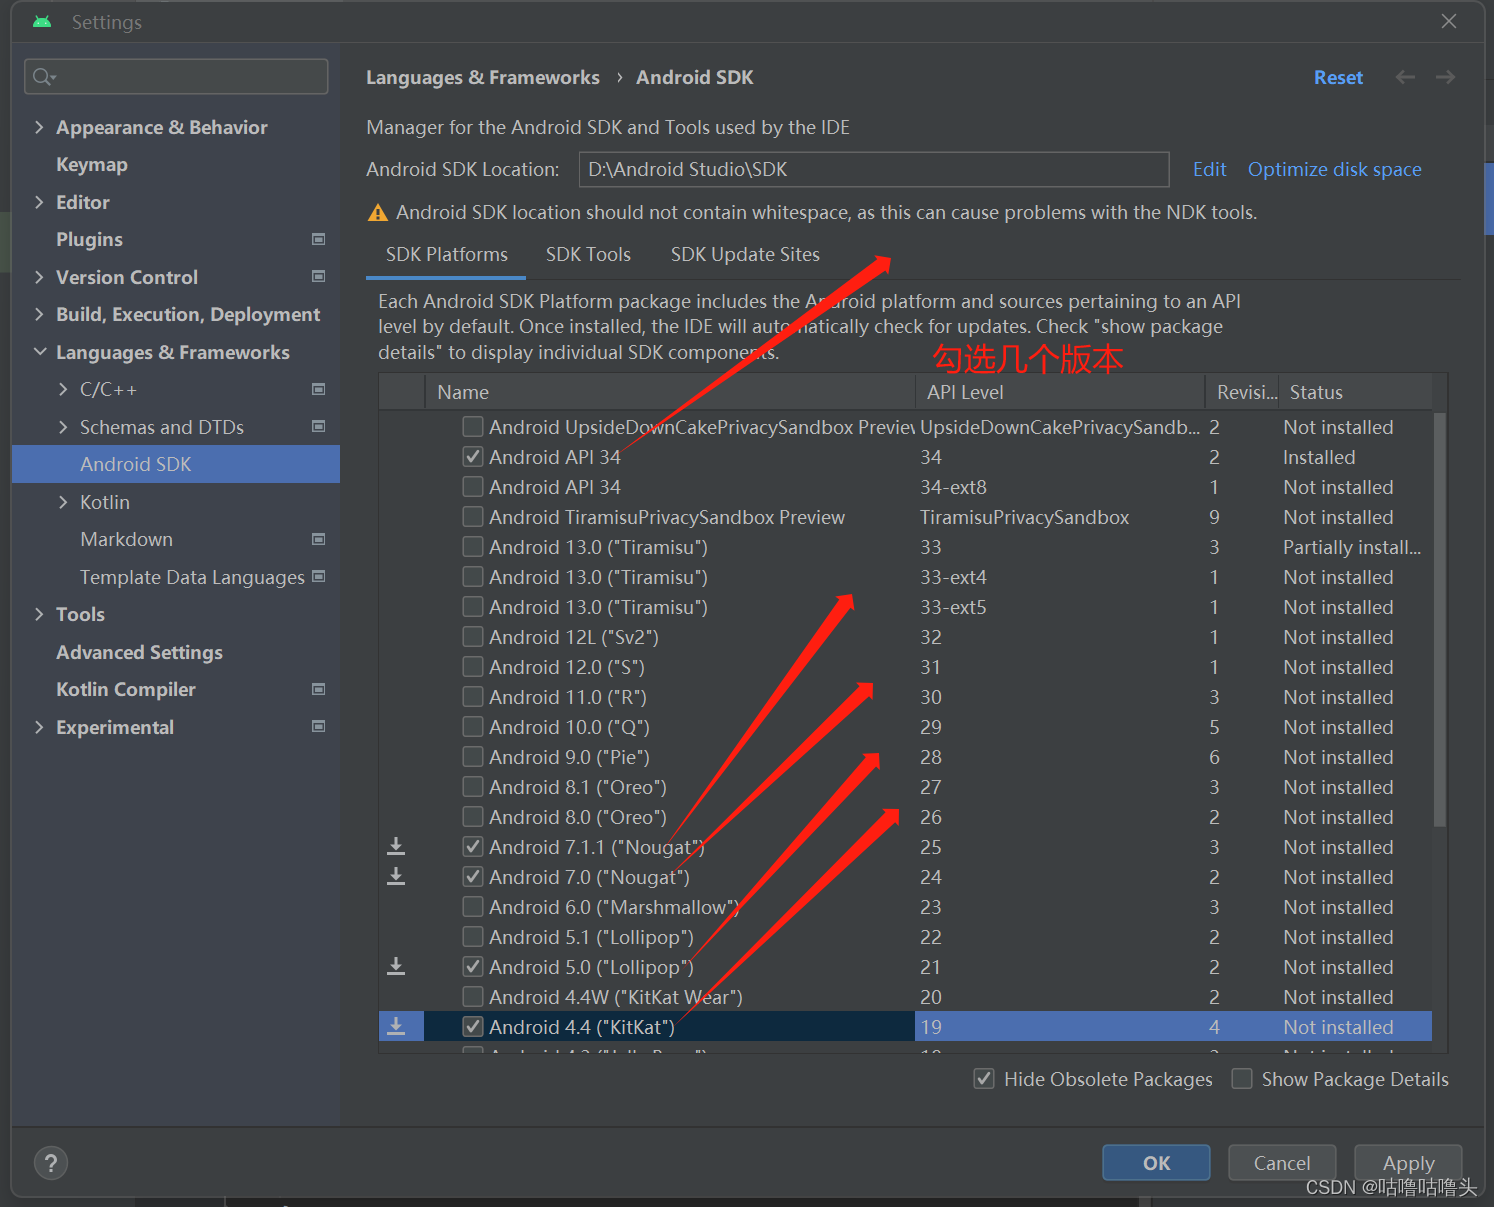
Task: Collapse Languages & Frameworks section
Action: (39, 352)
